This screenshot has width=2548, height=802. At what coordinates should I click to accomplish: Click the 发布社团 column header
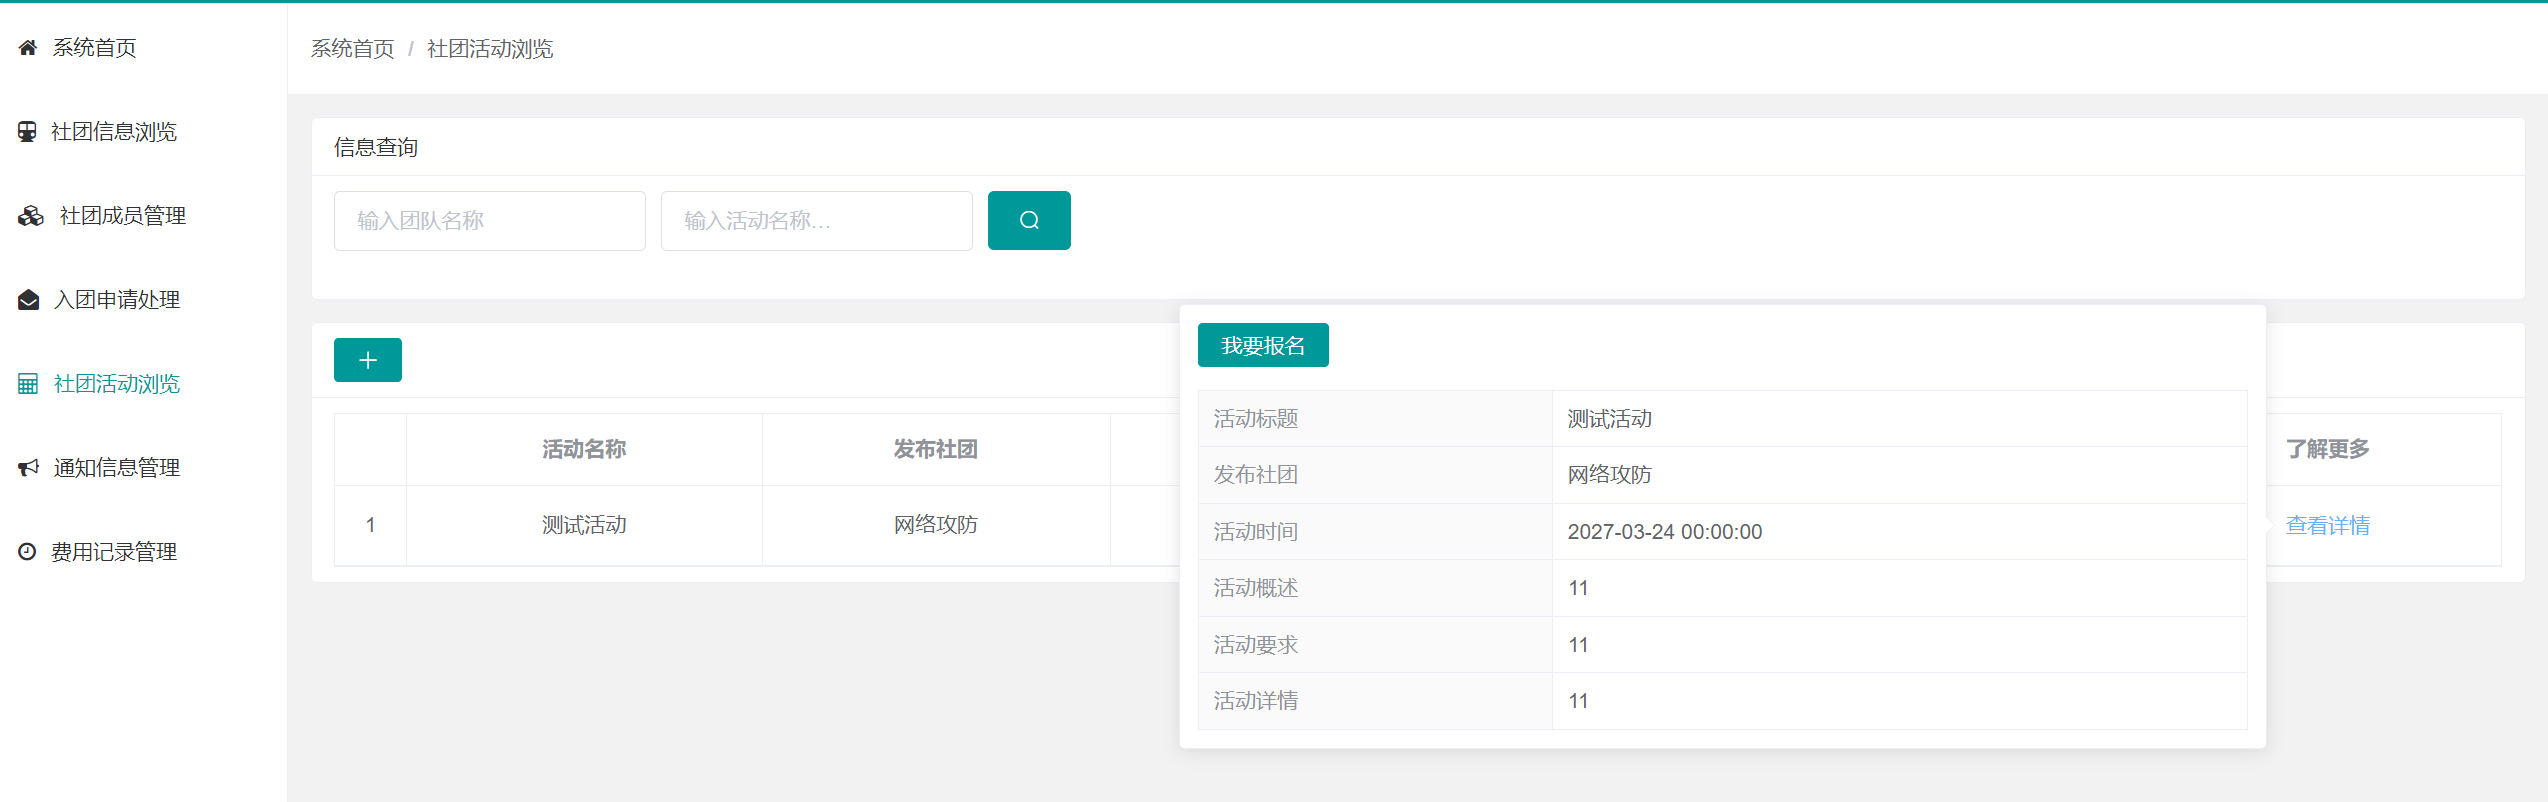(x=935, y=449)
